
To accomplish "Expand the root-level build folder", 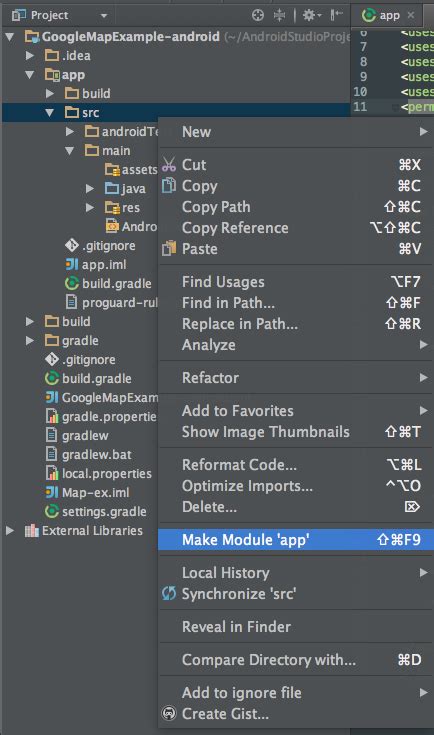I will click(x=30, y=322).
